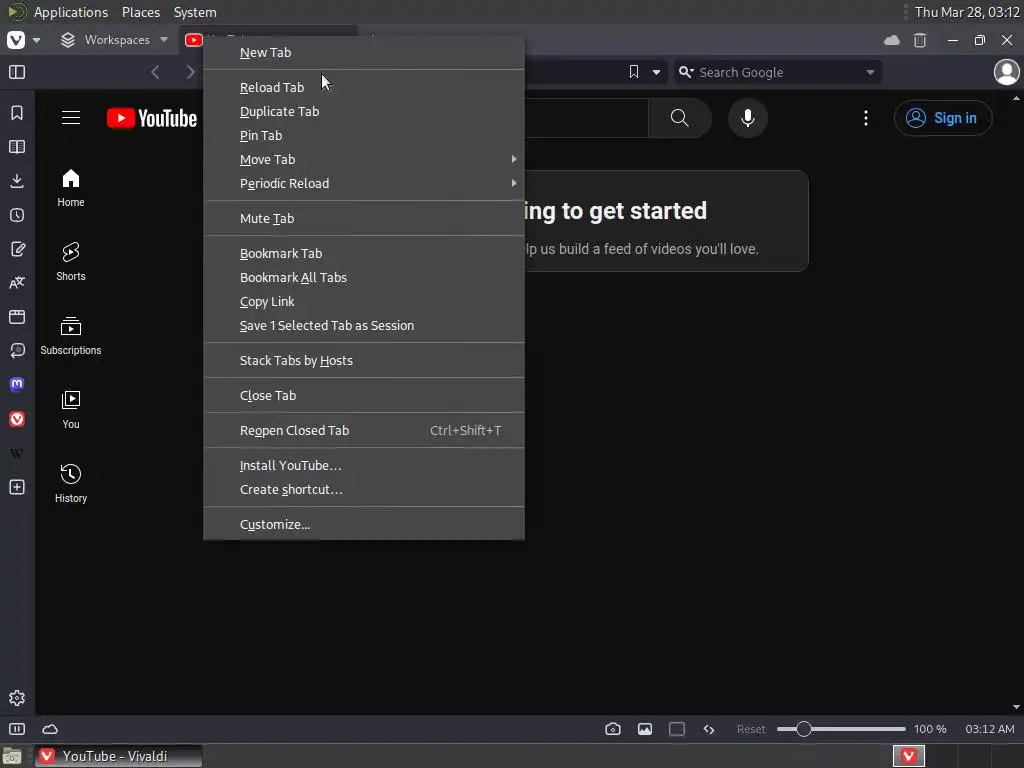Toggle the side panel button
The image size is (1024, 768).
[x=17, y=72]
